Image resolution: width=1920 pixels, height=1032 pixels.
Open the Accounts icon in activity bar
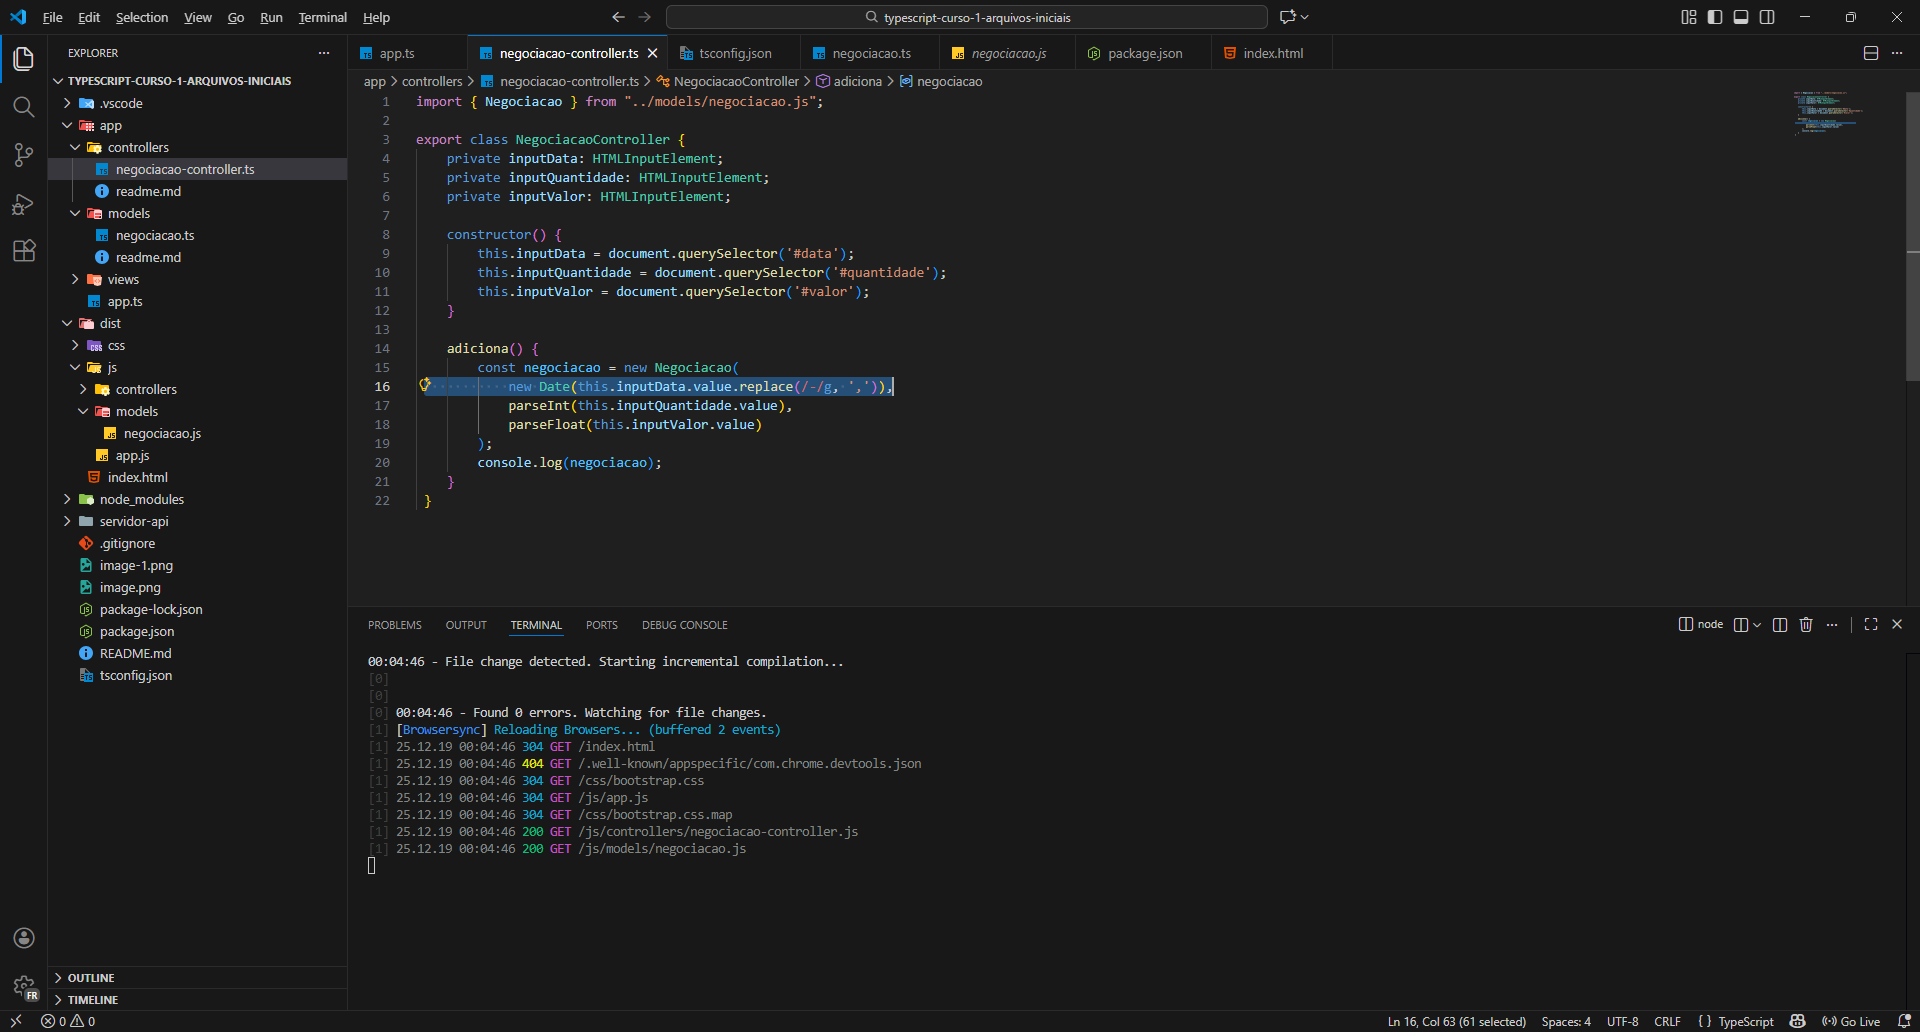tap(23, 938)
